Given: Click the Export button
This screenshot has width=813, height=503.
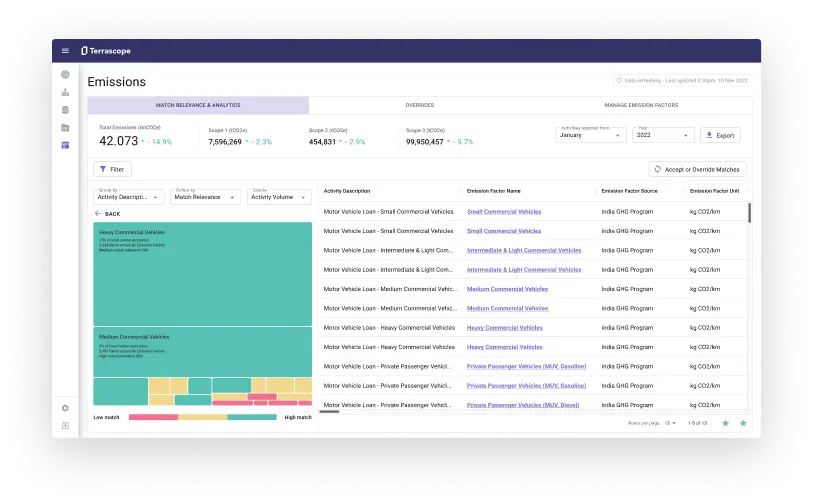Looking at the screenshot, I should click(x=720, y=135).
